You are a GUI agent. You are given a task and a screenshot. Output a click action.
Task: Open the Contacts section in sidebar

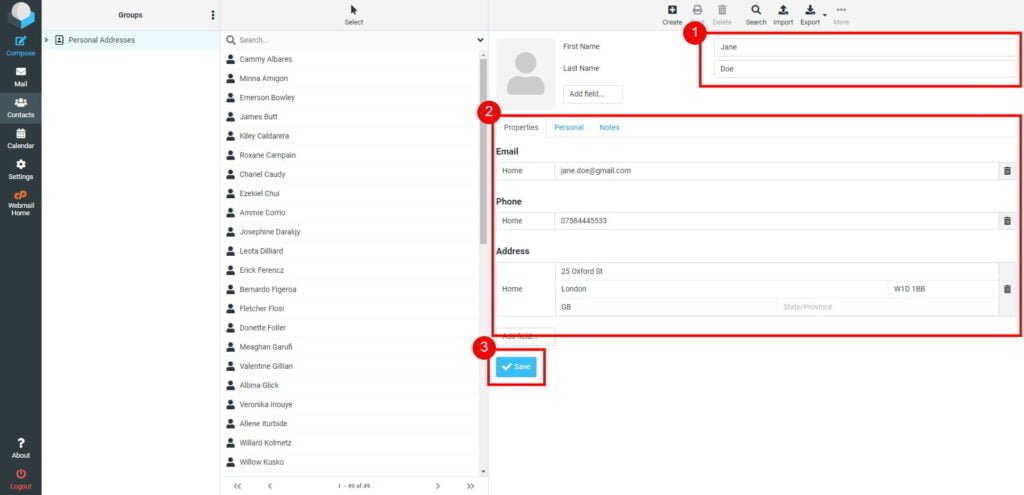point(21,108)
